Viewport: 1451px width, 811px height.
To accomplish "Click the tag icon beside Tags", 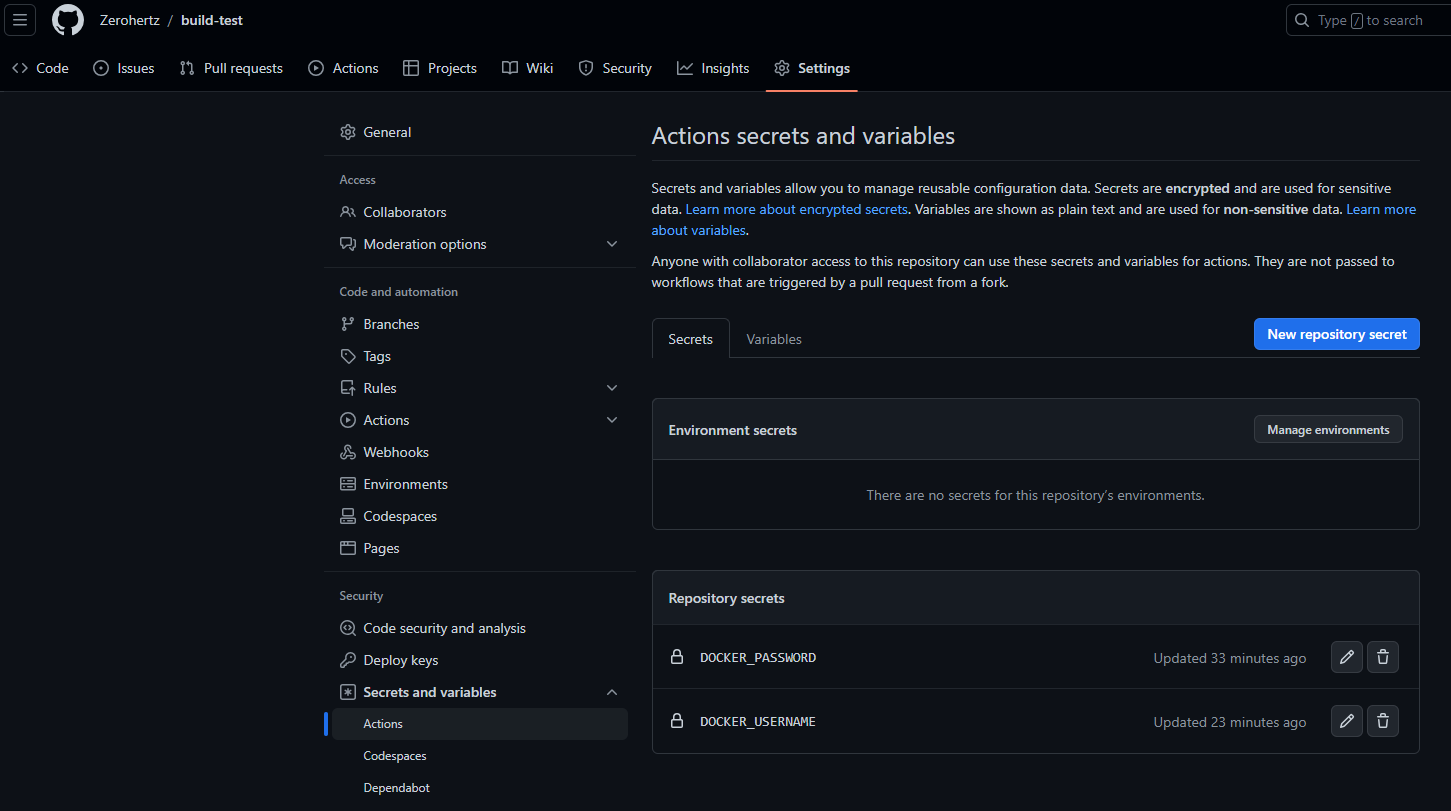I will (348, 356).
